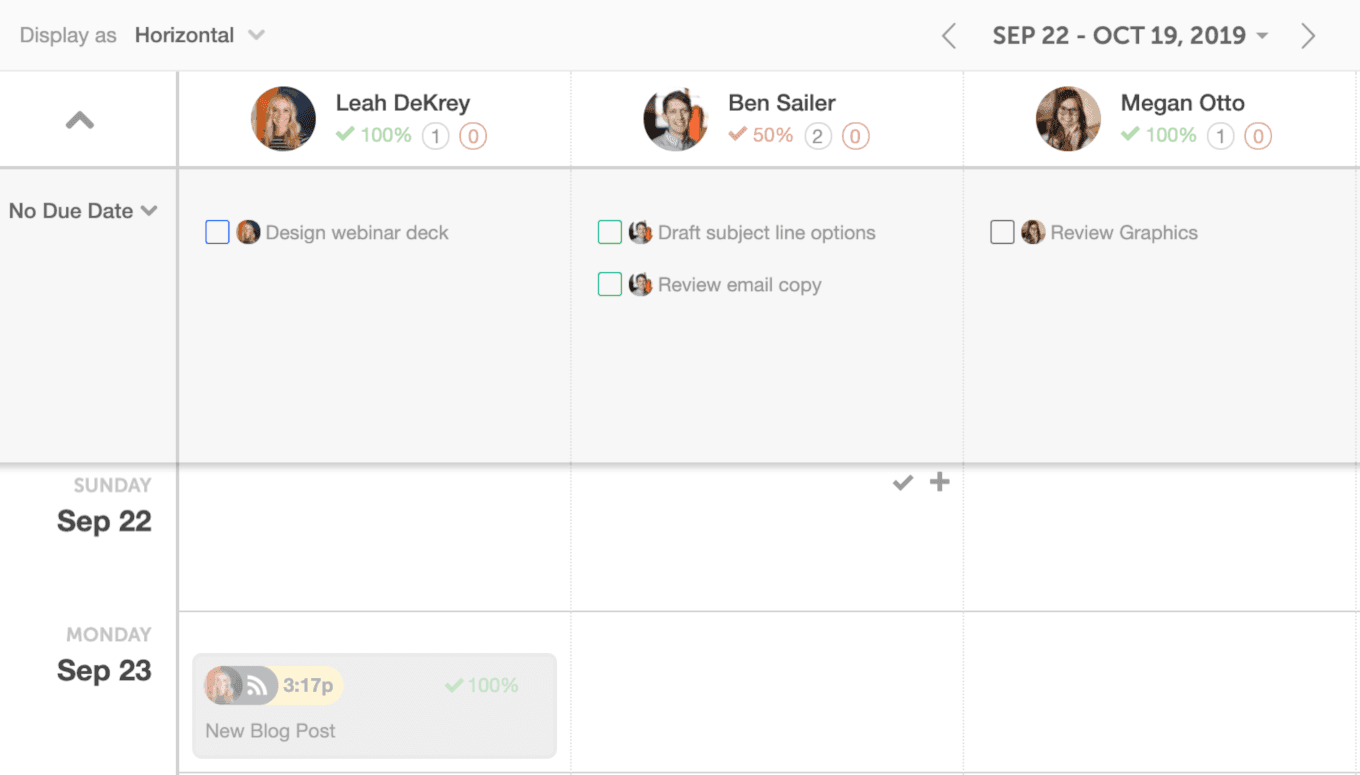Click Ben Sailer's task count 2 badge
The image size is (1360, 775).
coord(818,135)
